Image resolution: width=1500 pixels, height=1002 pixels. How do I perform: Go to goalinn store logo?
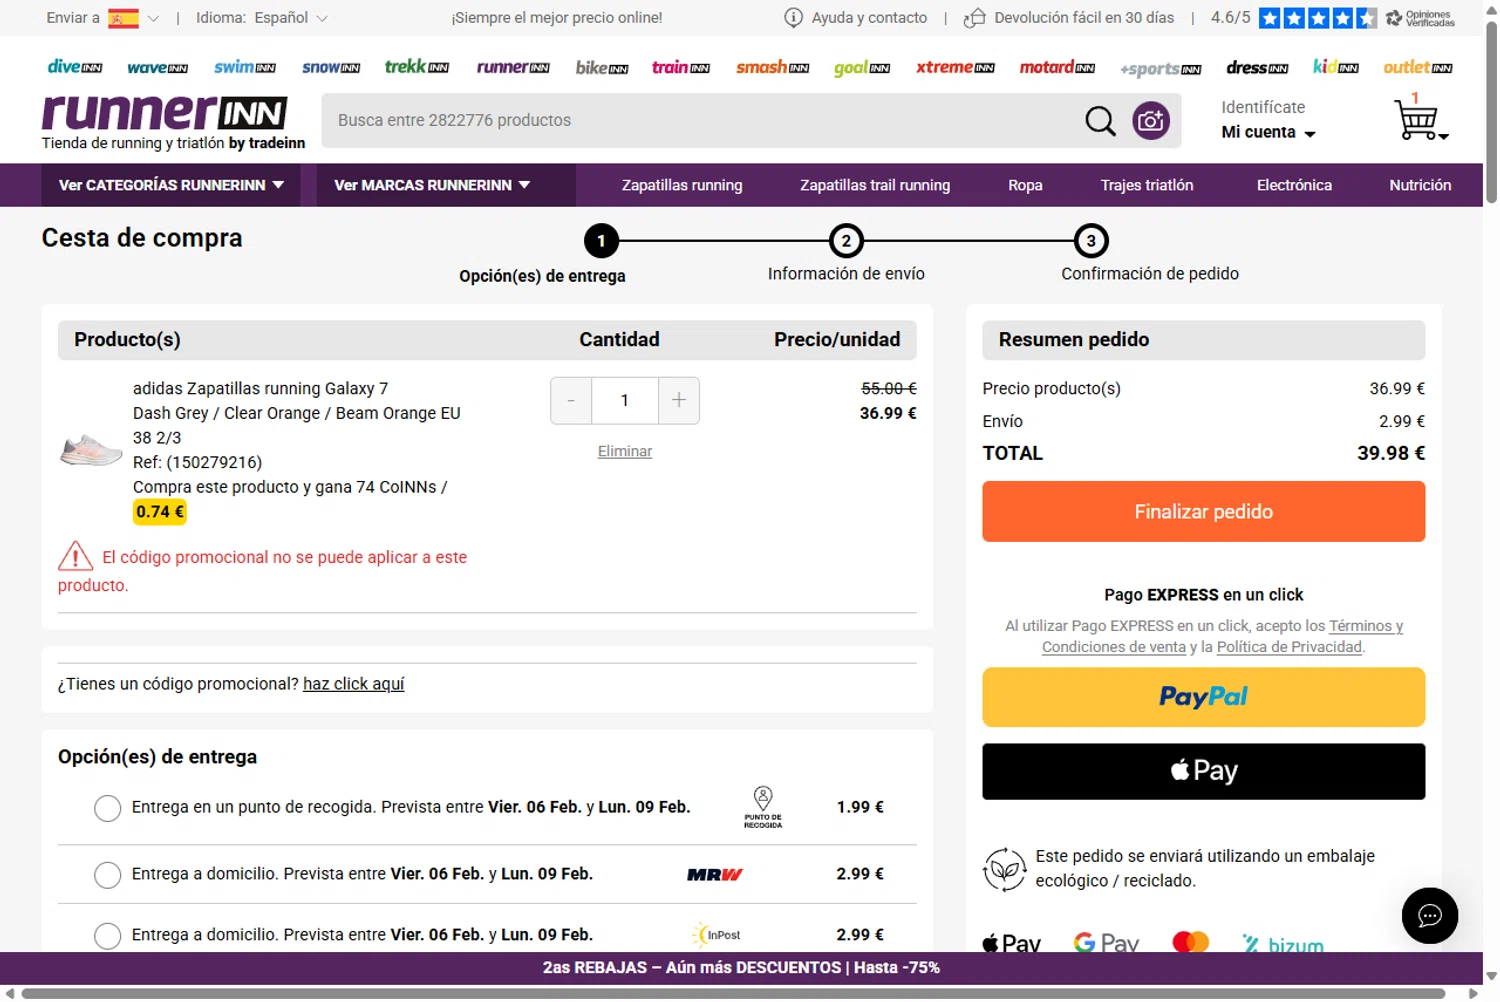click(x=862, y=68)
